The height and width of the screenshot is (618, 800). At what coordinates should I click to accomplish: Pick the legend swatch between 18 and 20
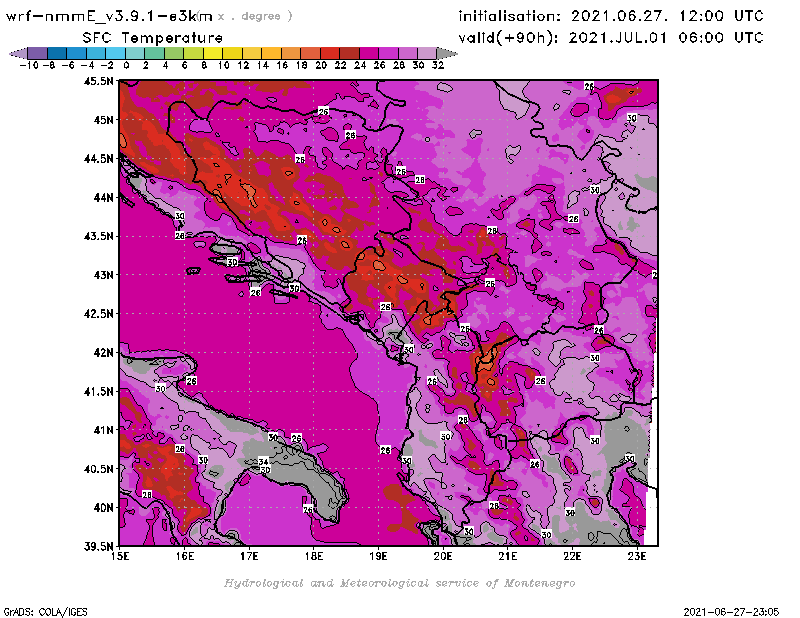tap(310, 53)
